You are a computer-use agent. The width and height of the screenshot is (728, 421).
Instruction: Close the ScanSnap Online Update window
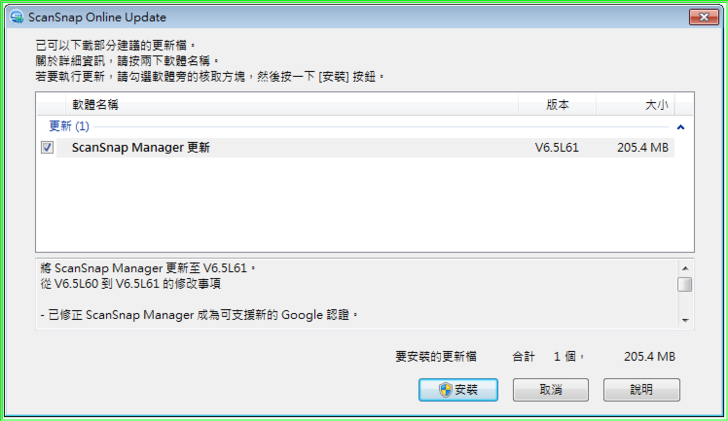[x=704, y=17]
